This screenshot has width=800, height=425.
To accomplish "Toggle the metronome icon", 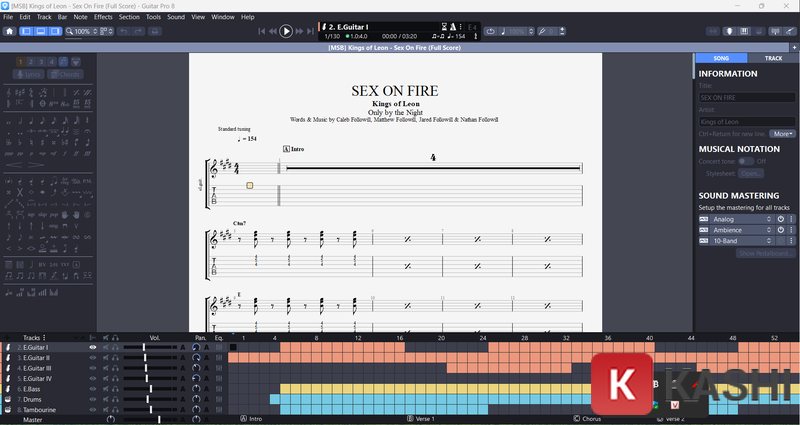I will pos(453,27).
